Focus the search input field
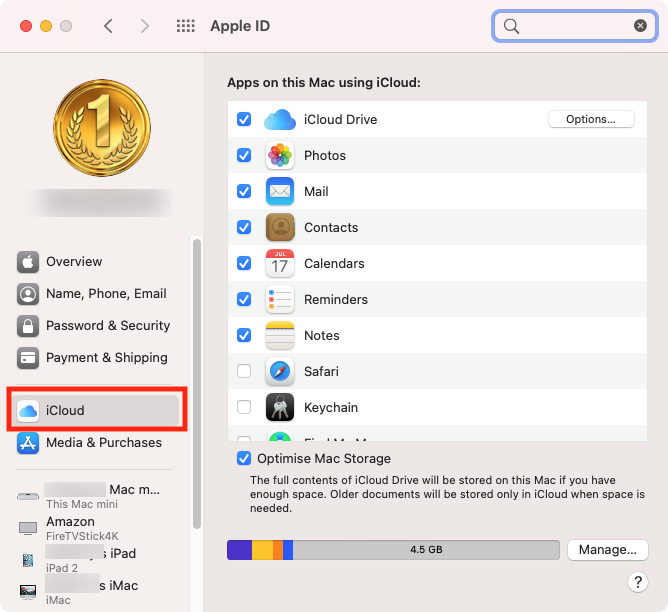Viewport: 668px width, 612px height. tap(575, 26)
